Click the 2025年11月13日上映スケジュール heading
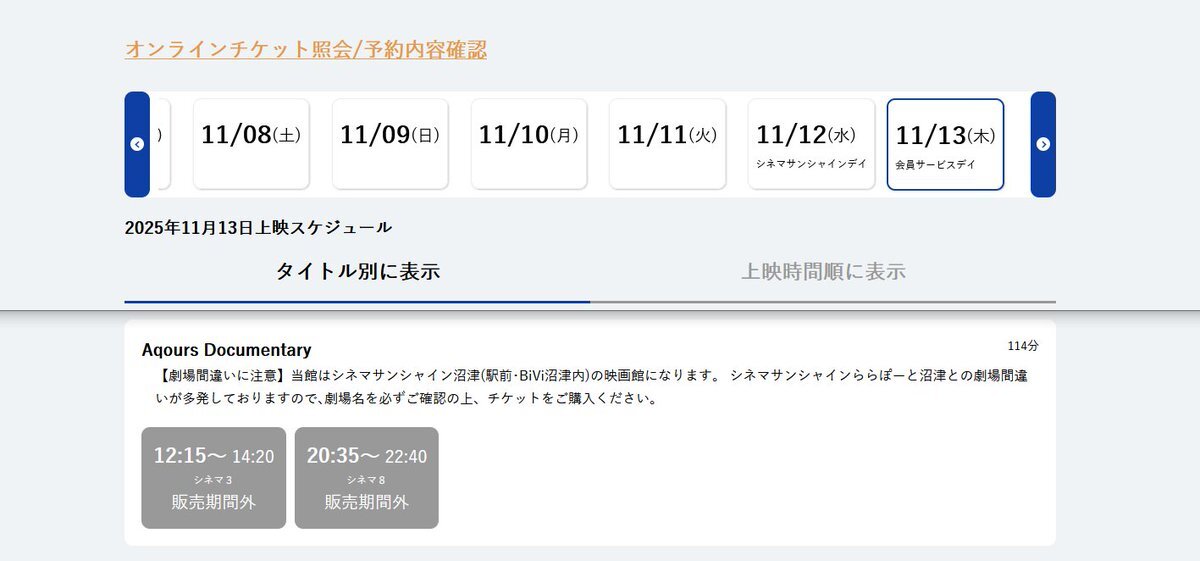Screen dimensions: 1200x561 [258, 228]
